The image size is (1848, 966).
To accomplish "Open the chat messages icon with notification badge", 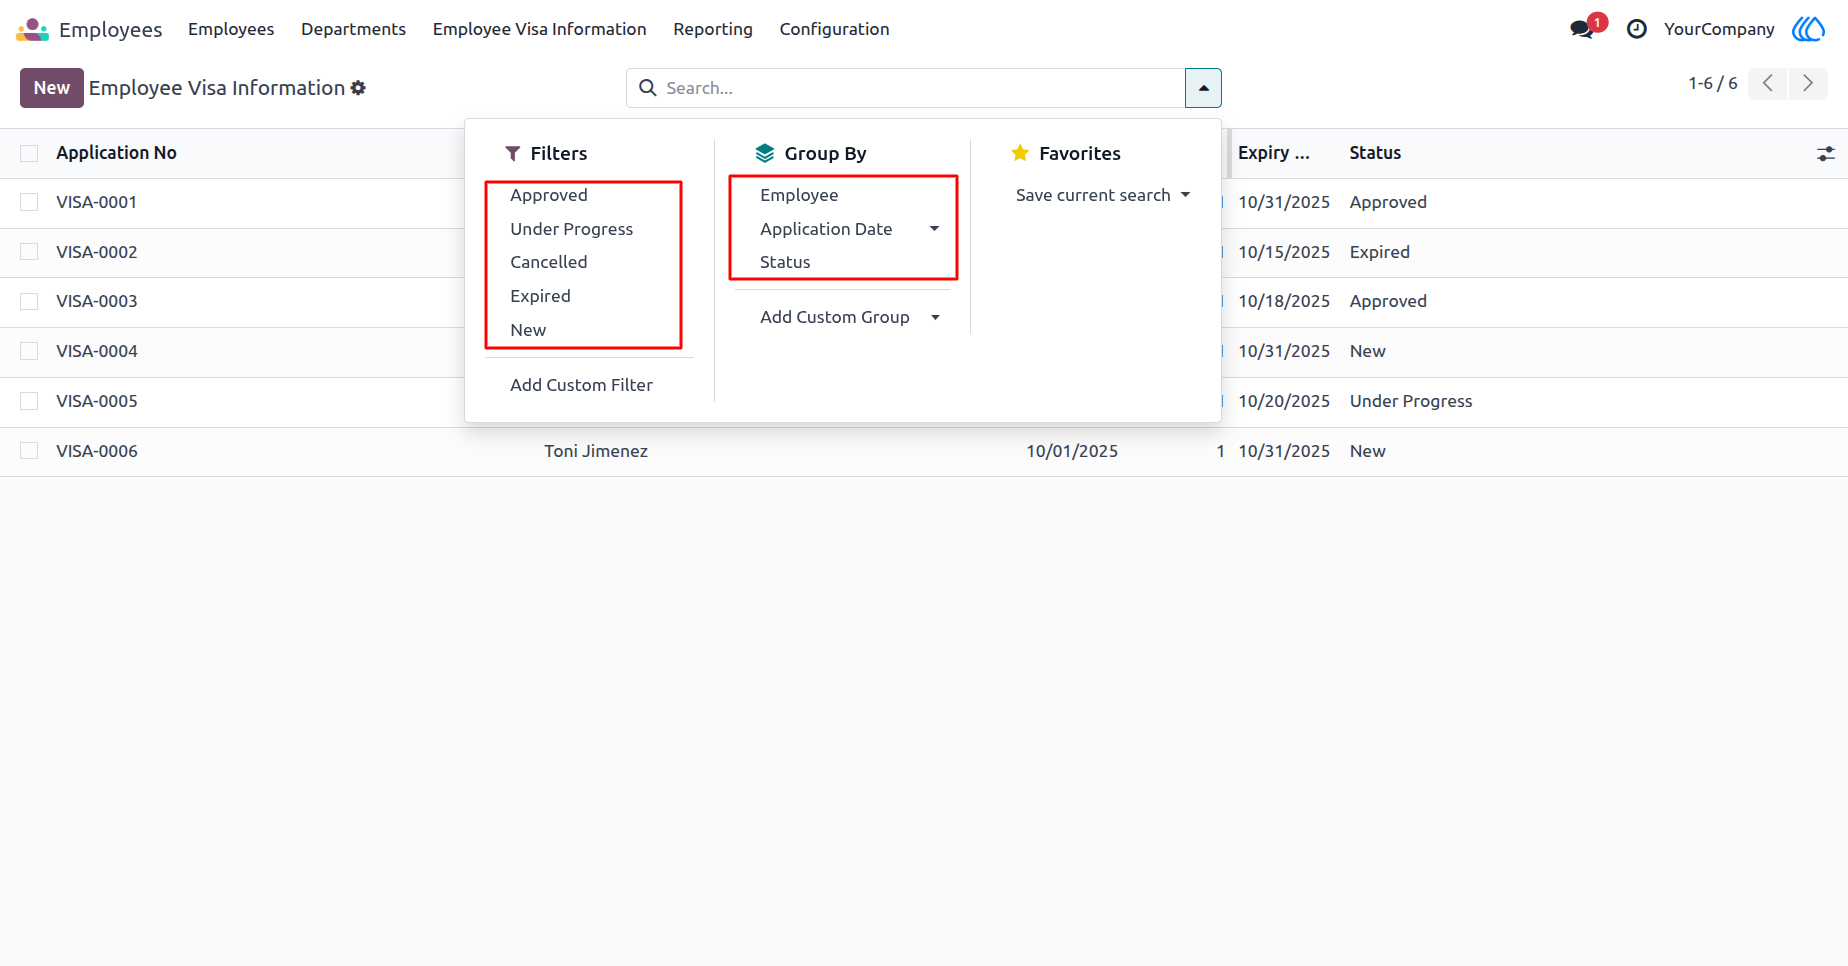I will click(1583, 29).
